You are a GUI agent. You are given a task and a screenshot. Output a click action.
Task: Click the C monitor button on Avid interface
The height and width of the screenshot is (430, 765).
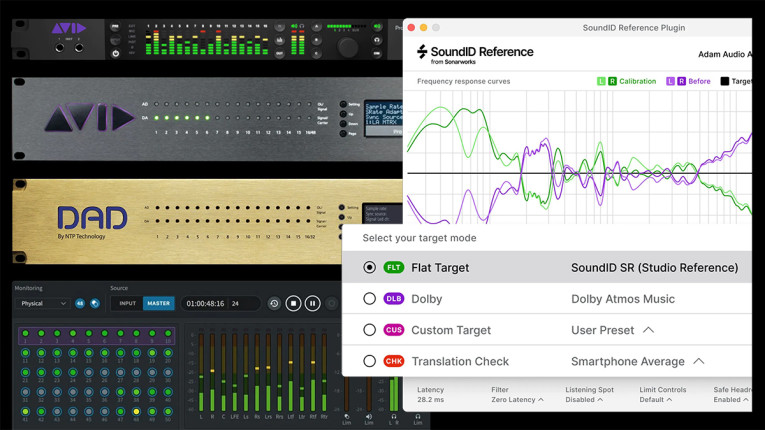317,54
